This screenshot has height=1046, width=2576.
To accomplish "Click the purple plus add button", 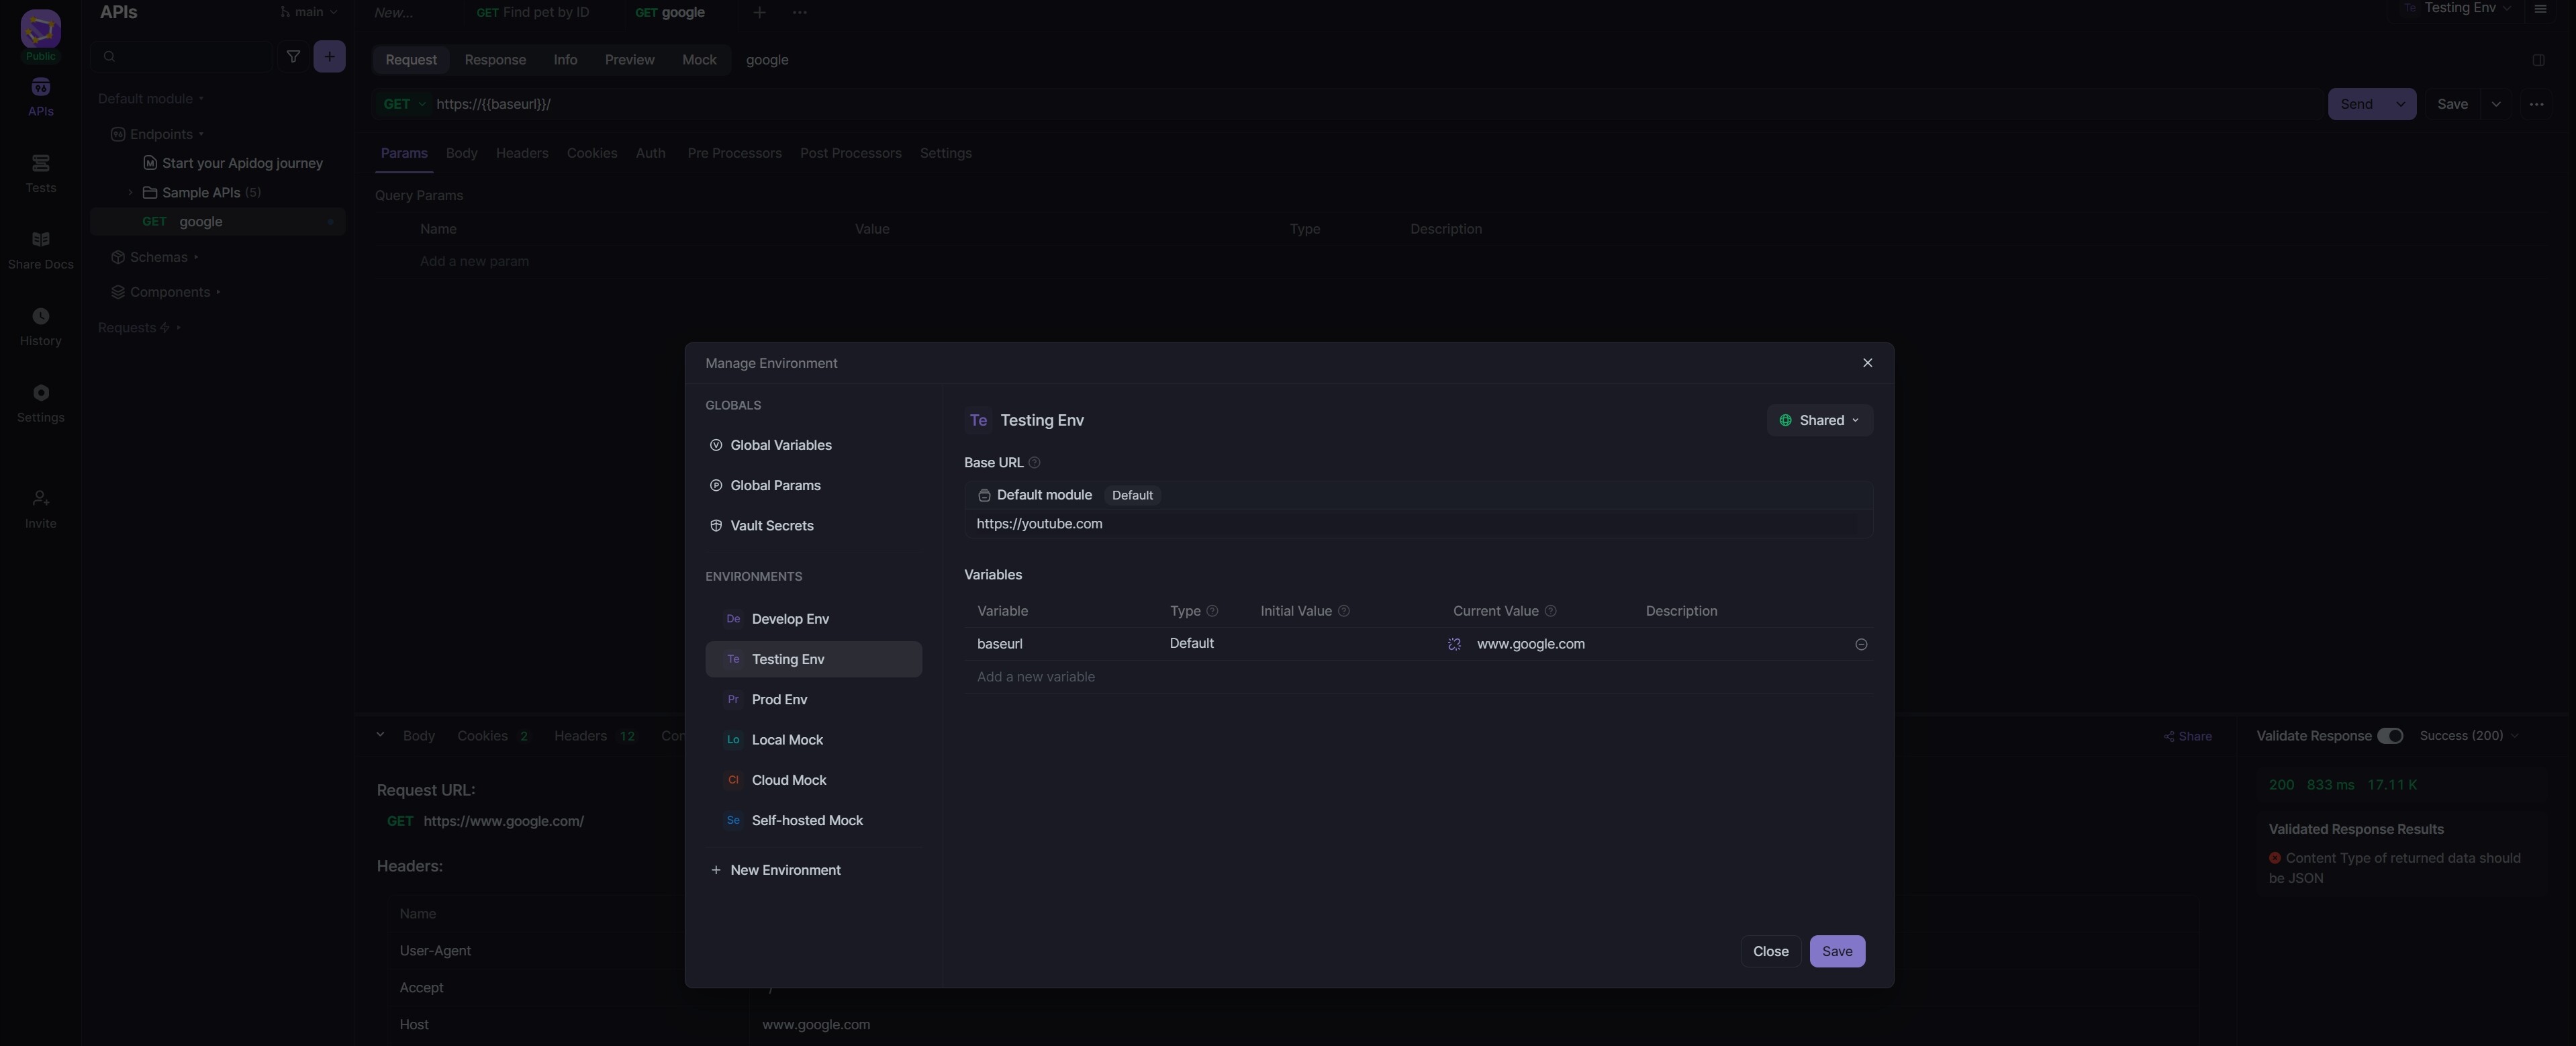I will pyautogui.click(x=329, y=57).
